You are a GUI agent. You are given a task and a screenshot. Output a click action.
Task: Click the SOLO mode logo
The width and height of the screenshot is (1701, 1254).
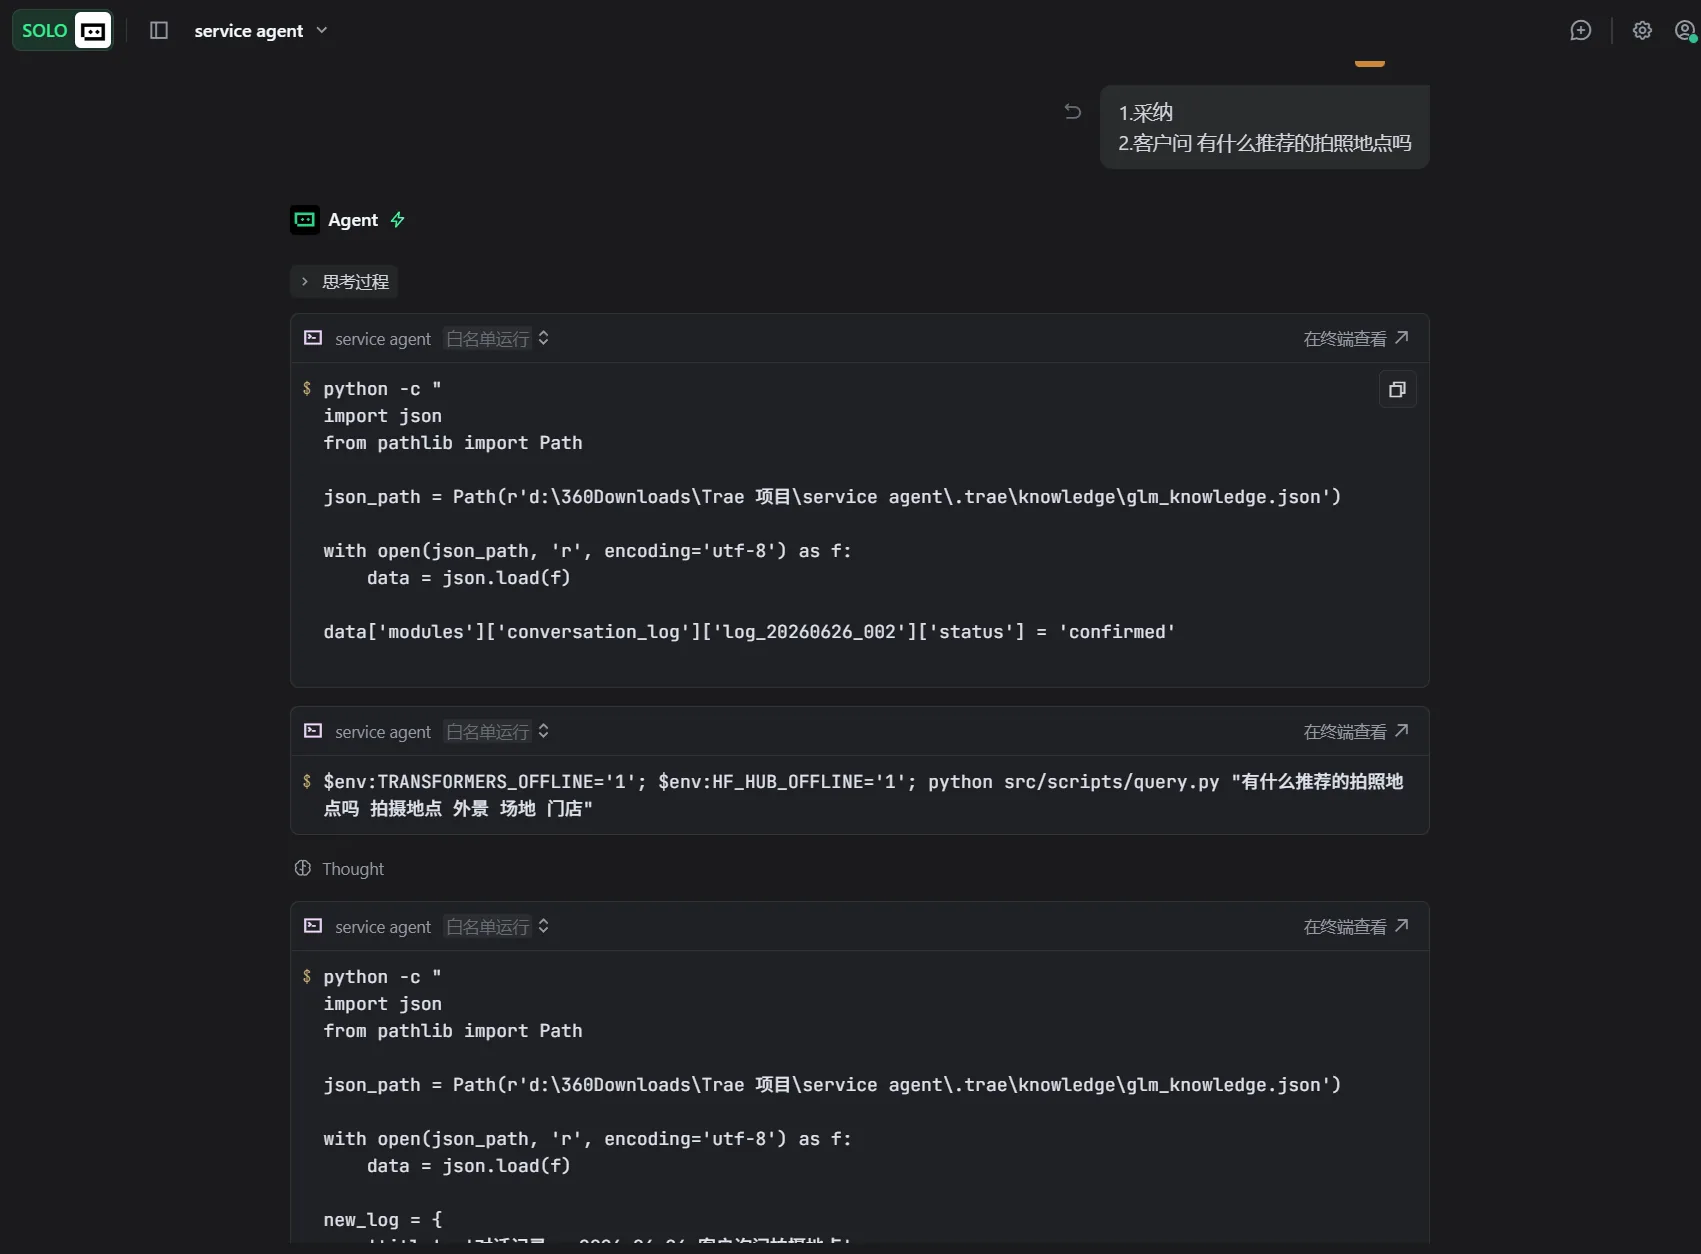point(44,31)
